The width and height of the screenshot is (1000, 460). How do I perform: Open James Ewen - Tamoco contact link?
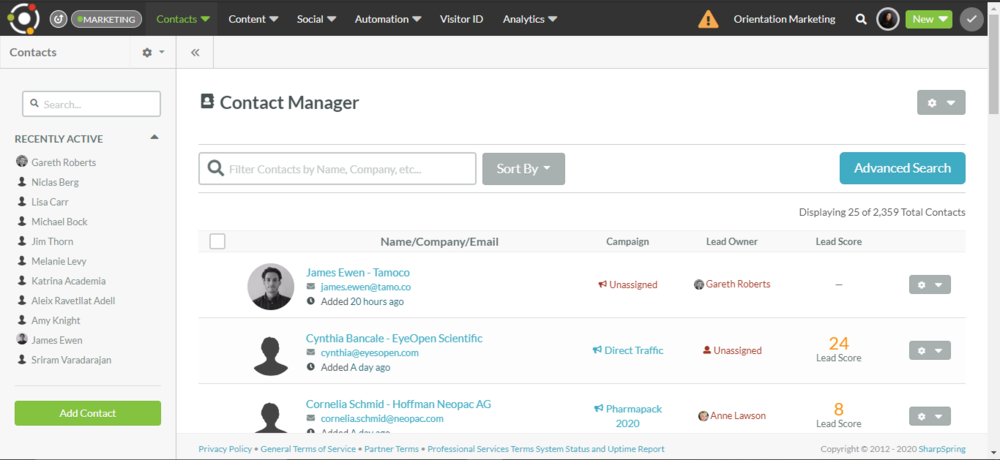pyautogui.click(x=358, y=272)
